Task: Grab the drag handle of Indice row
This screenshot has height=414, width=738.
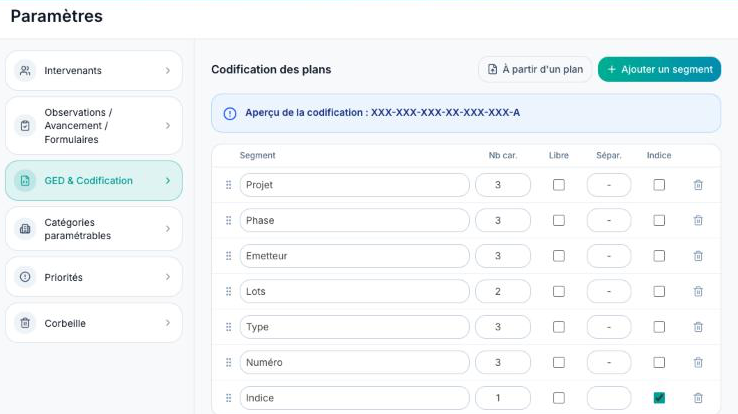Action: (228, 398)
